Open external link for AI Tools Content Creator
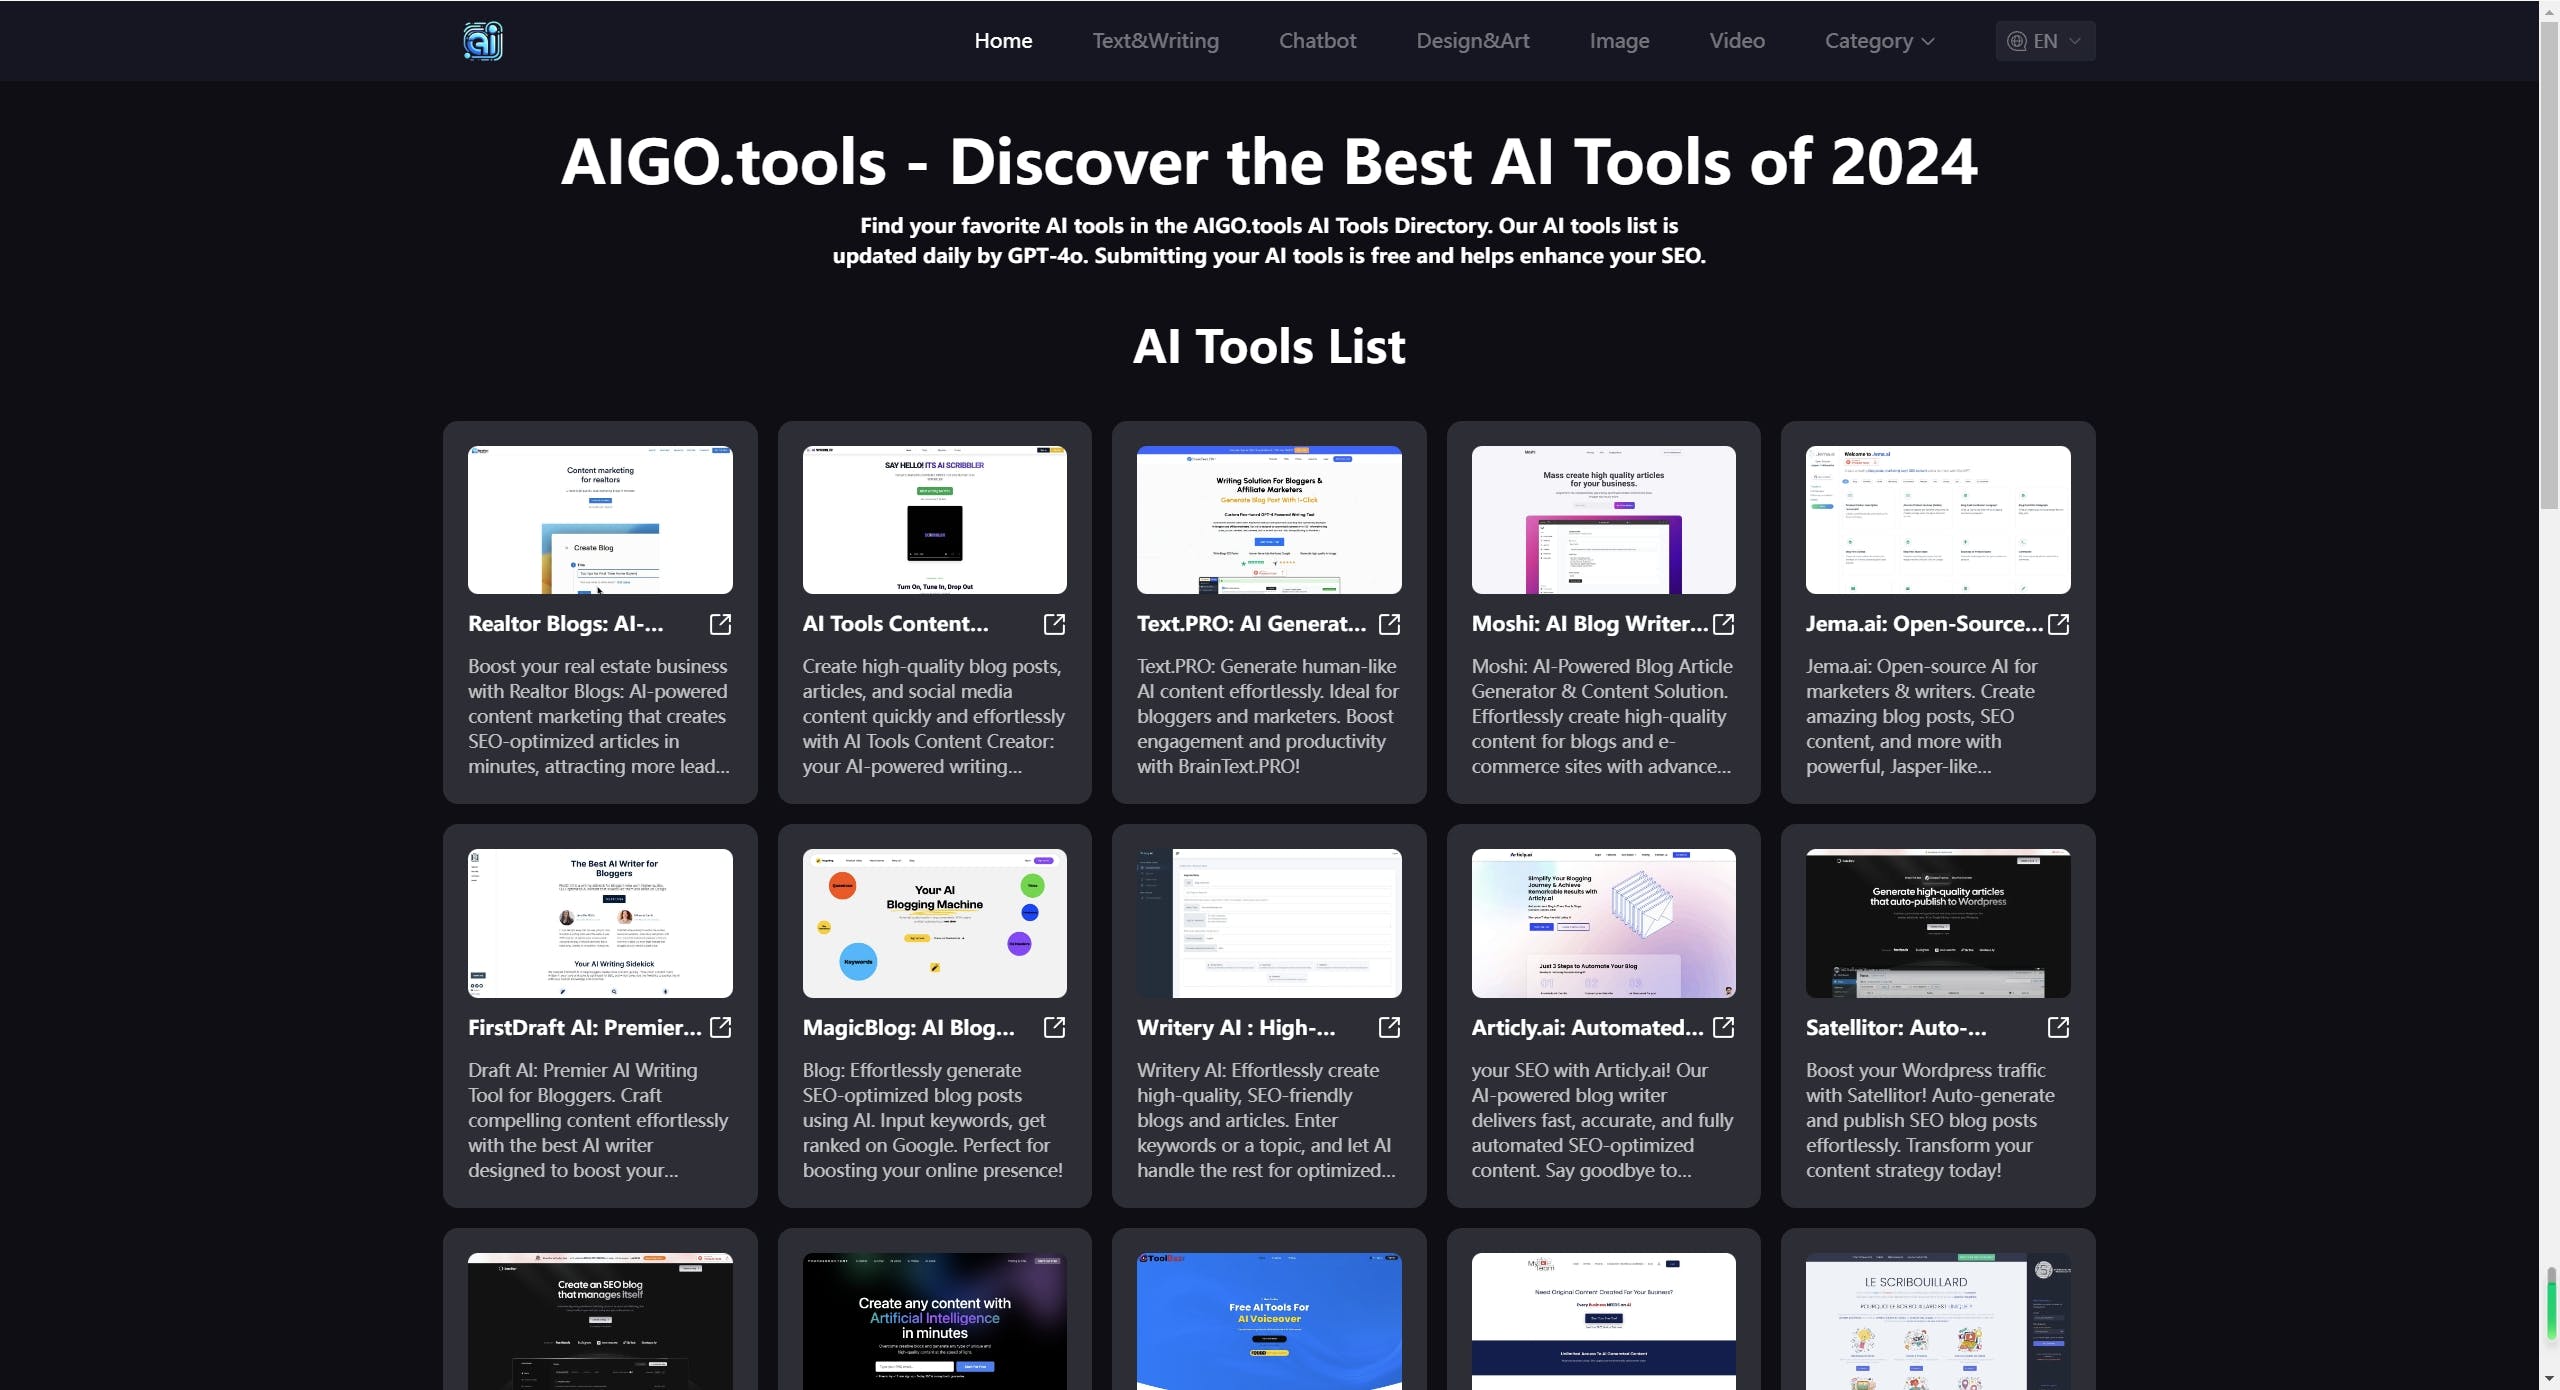The image size is (2560, 1390). pos(1054,623)
